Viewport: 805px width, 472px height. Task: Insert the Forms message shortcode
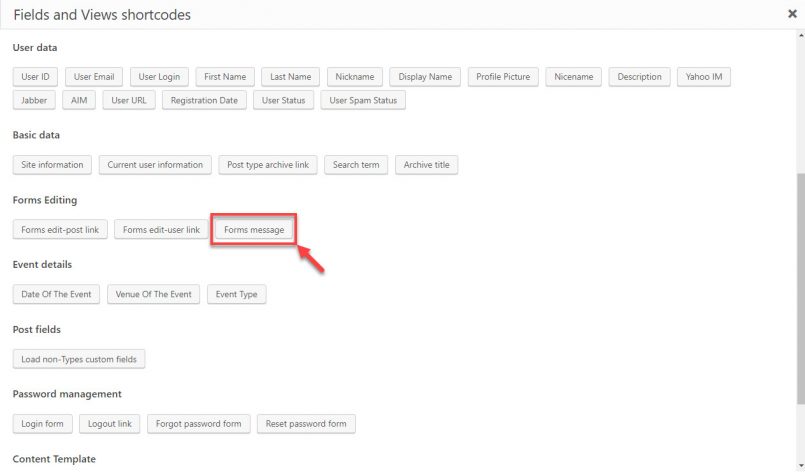click(254, 230)
